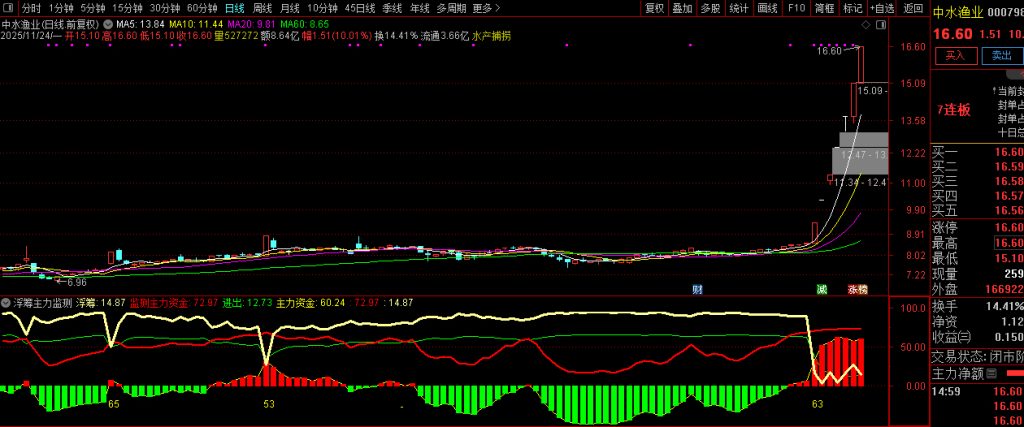Viewport: 1024px width, 427px height.
Task: Switch to 分时 chart period
Action: (31, 8)
